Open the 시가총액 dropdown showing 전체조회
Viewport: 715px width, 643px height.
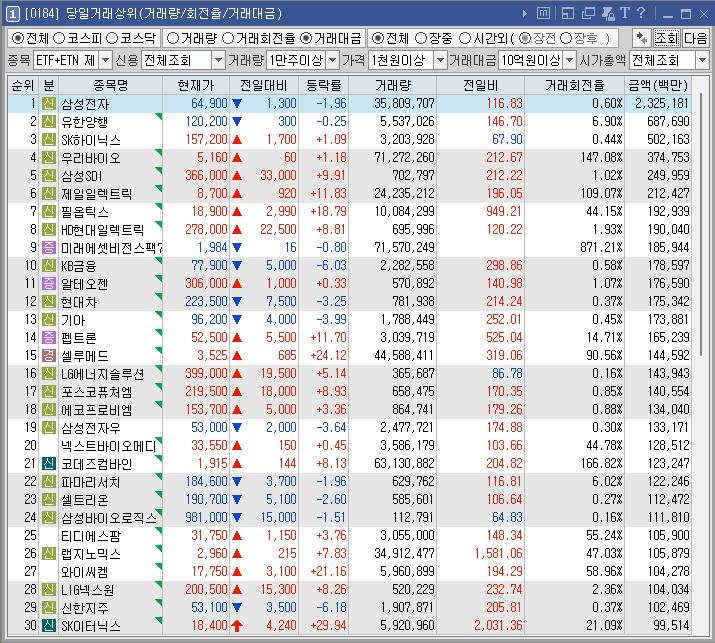[669, 60]
